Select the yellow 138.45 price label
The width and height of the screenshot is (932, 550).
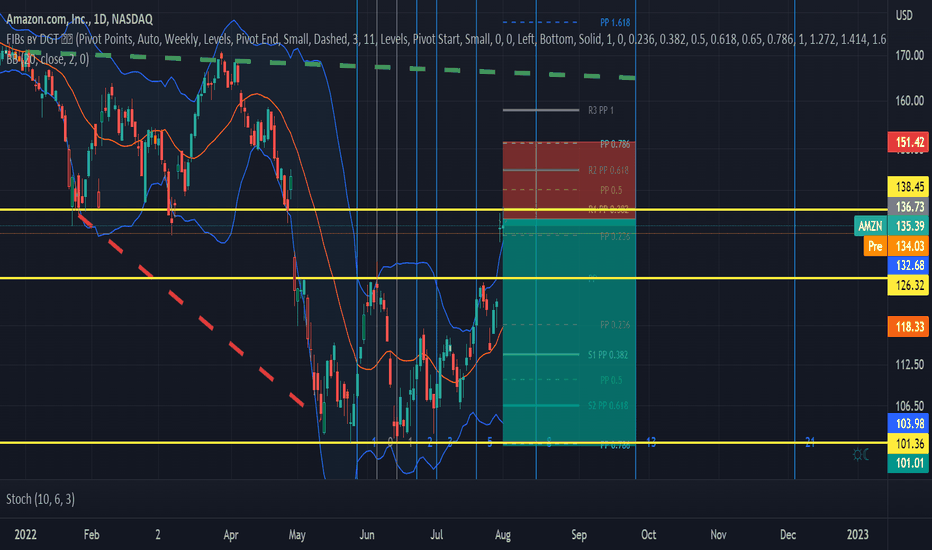(908, 187)
